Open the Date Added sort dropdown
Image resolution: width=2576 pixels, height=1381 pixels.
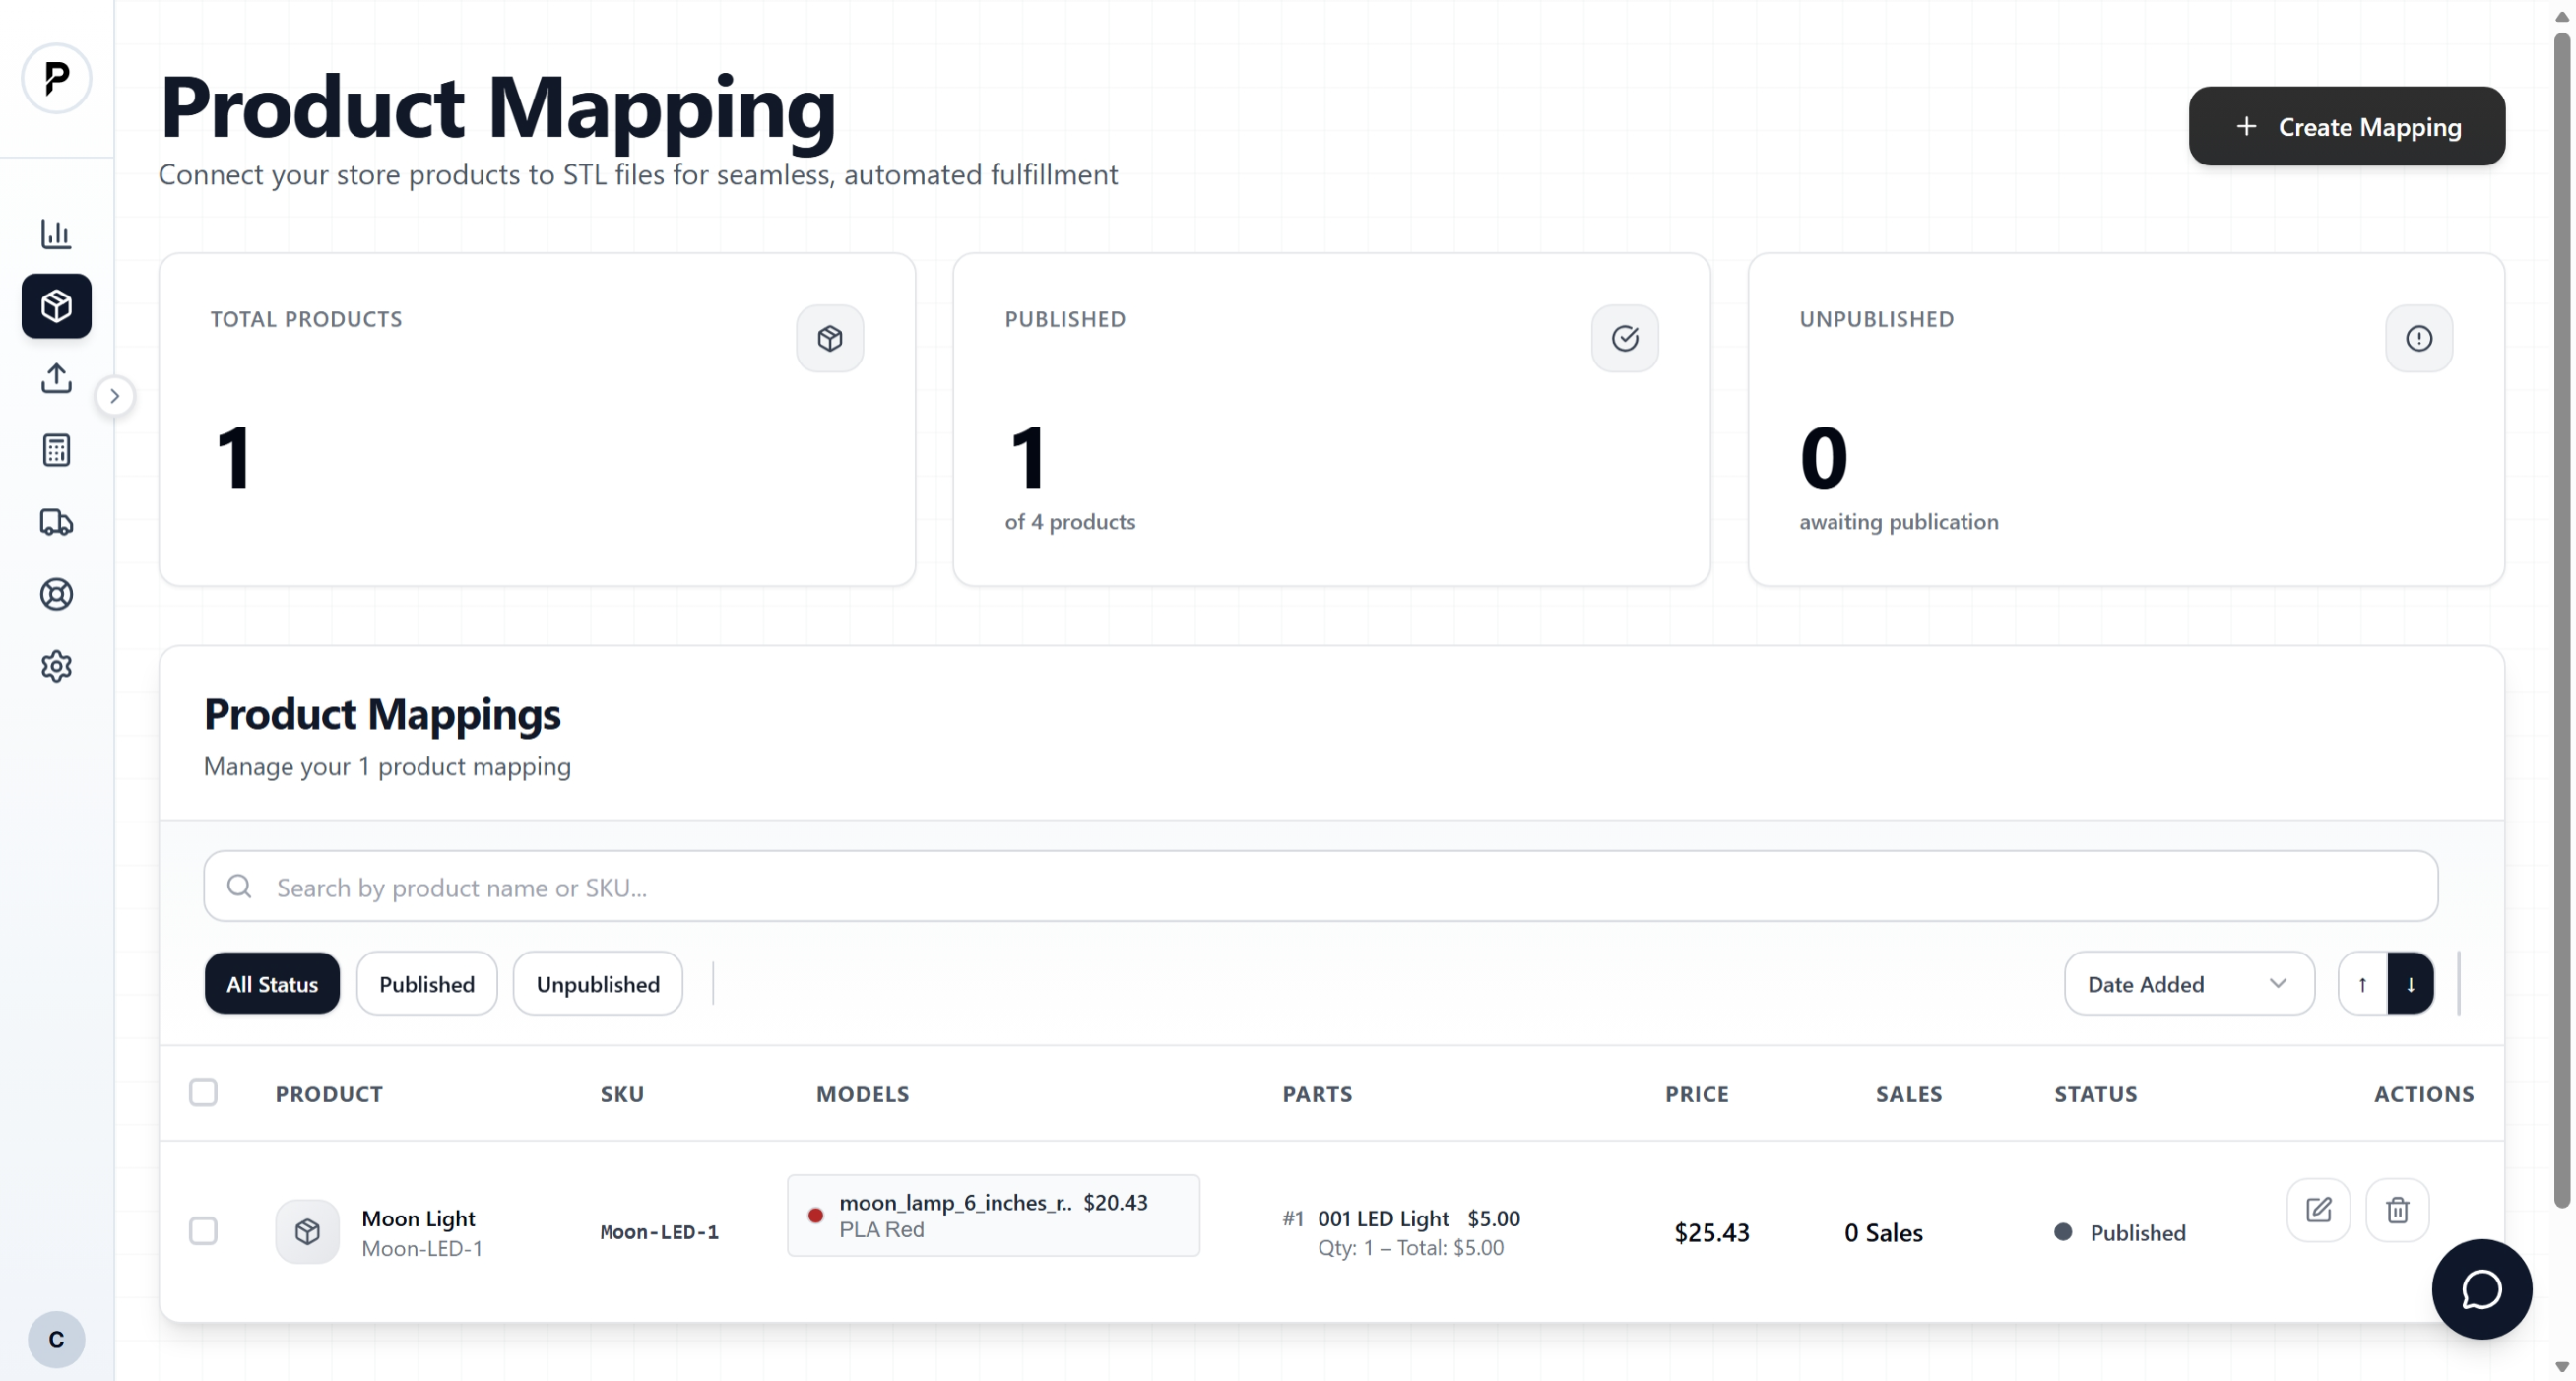point(2189,983)
